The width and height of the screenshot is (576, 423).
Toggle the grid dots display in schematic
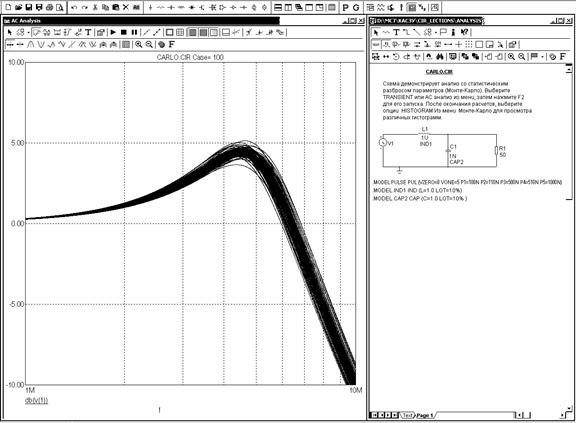468,44
